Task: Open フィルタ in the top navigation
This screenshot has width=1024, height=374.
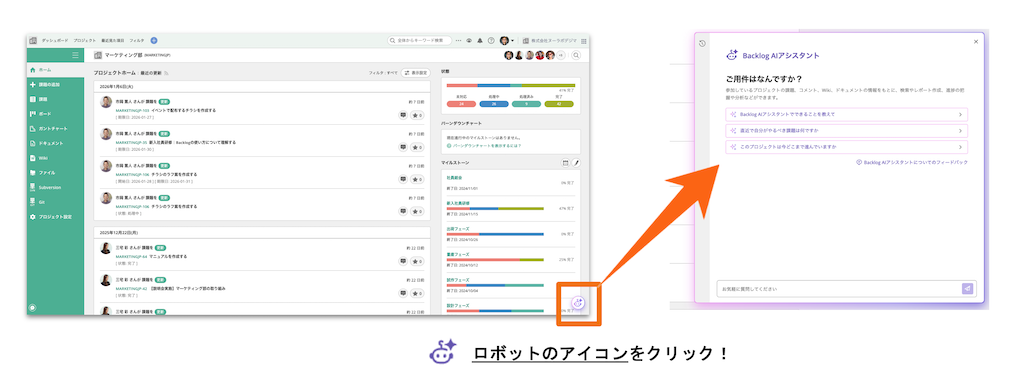Action: pyautogui.click(x=137, y=40)
